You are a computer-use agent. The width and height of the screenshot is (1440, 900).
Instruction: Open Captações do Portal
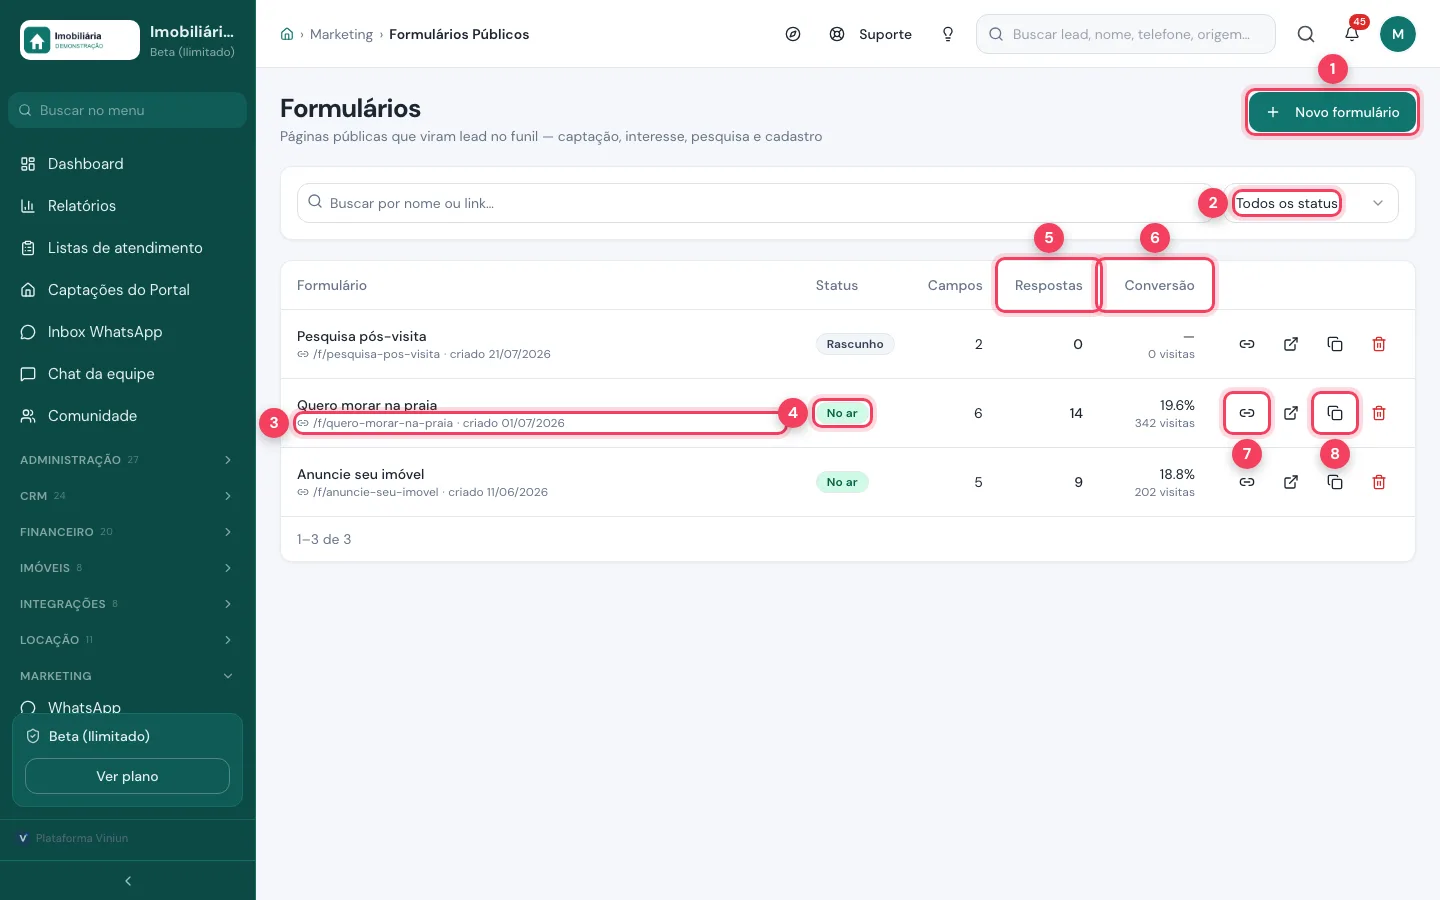tap(127, 290)
